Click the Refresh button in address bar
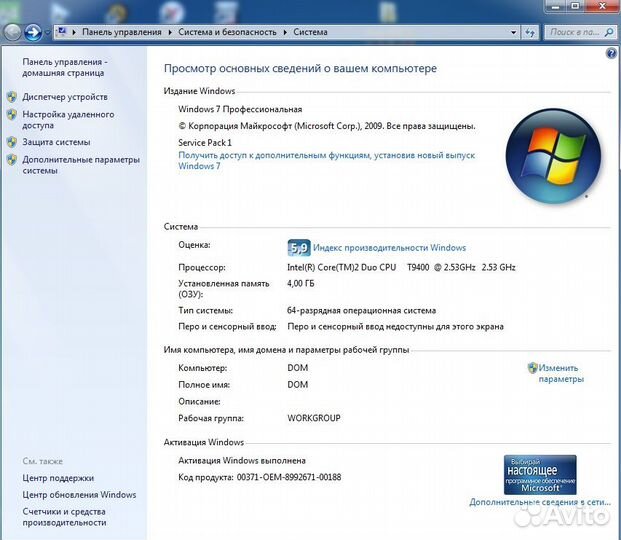 click(x=530, y=32)
